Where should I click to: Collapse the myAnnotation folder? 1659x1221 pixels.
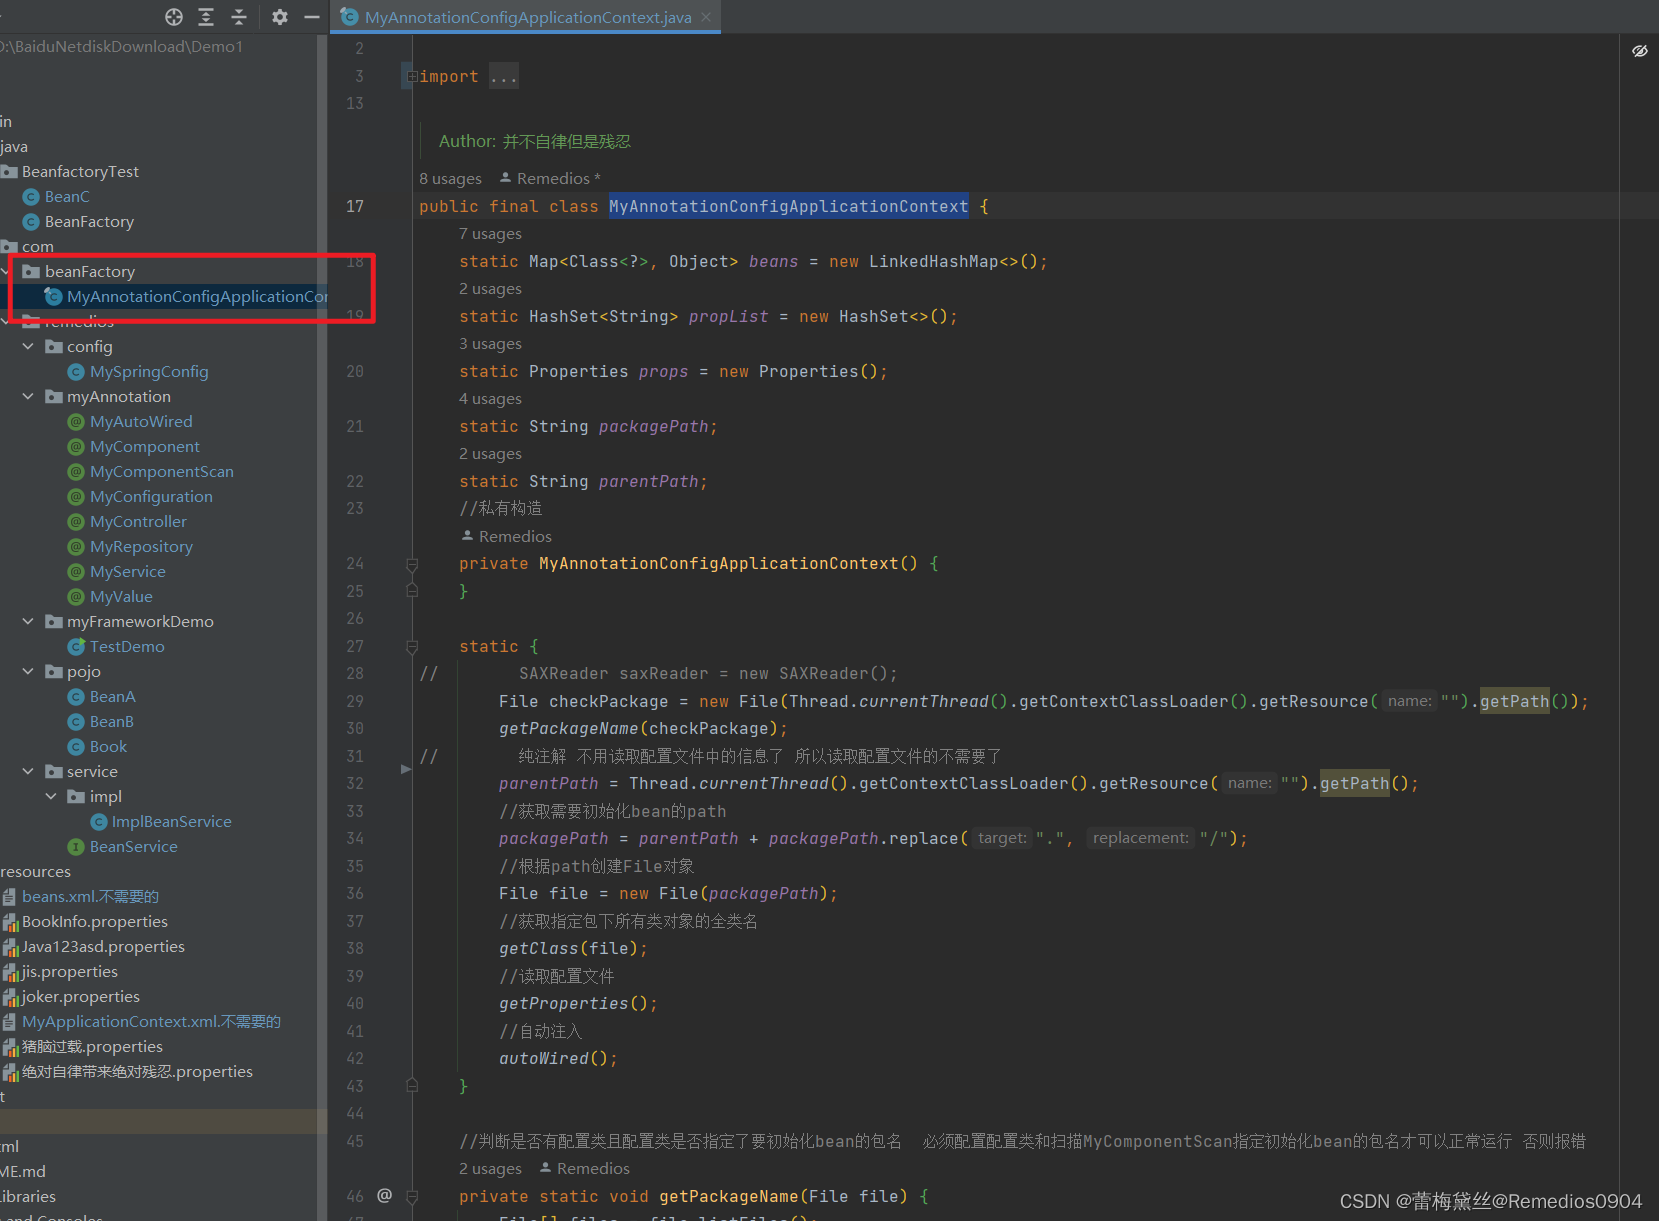pyautogui.click(x=28, y=397)
